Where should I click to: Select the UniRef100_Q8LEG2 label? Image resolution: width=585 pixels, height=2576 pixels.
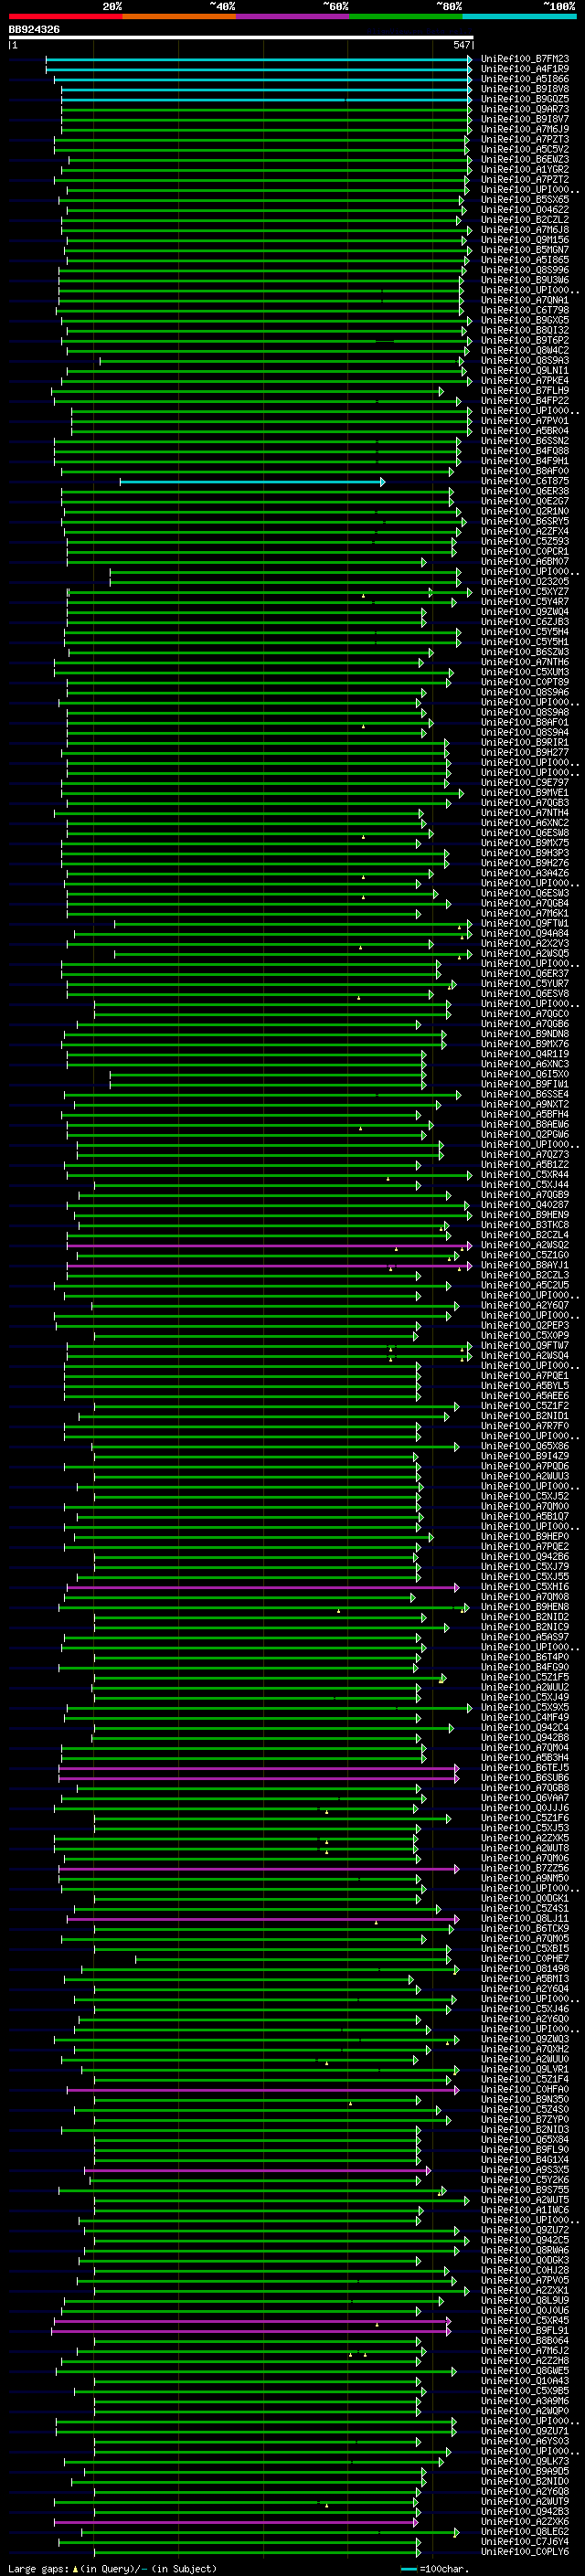point(524,2532)
